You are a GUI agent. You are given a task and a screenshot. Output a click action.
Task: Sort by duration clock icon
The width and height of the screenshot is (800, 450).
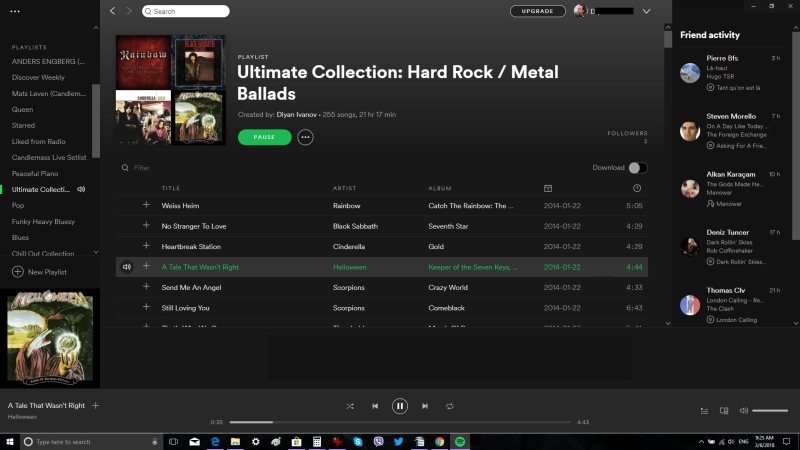point(637,188)
